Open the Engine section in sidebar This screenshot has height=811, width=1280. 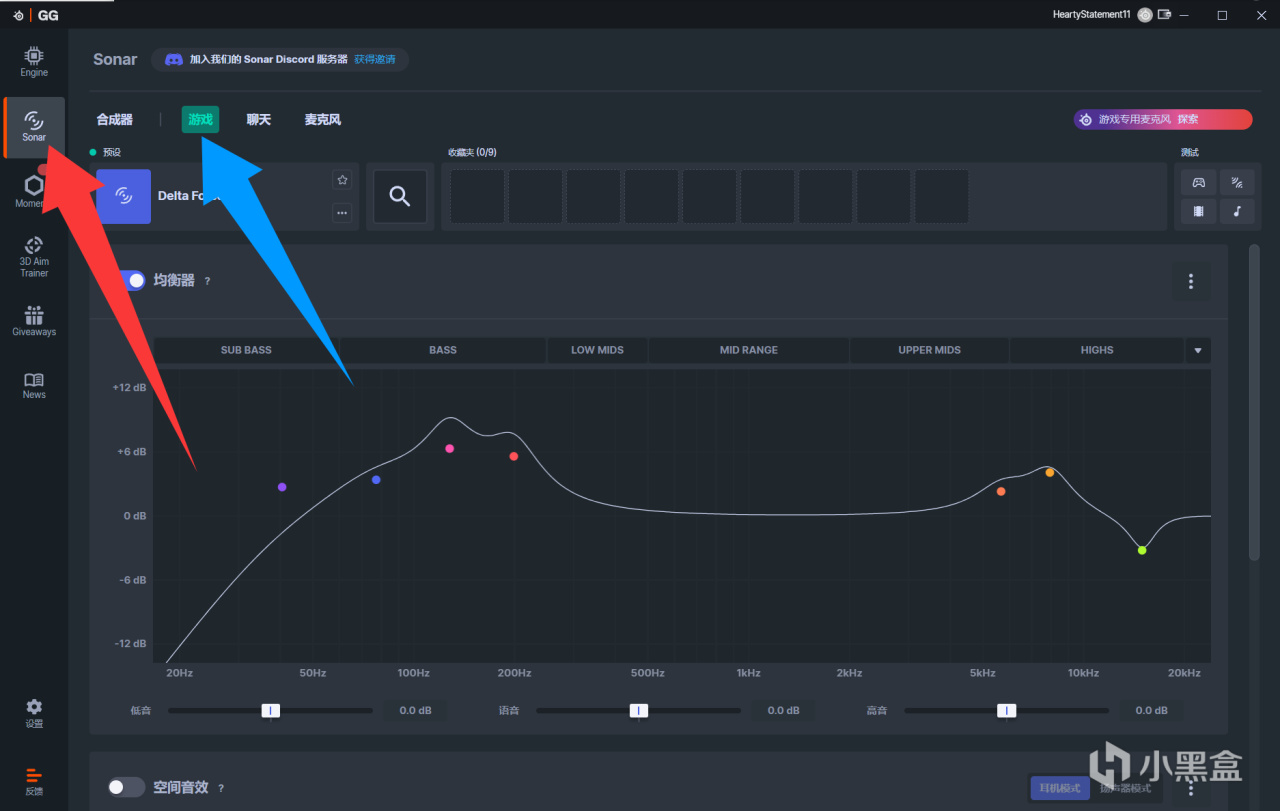coord(34,61)
